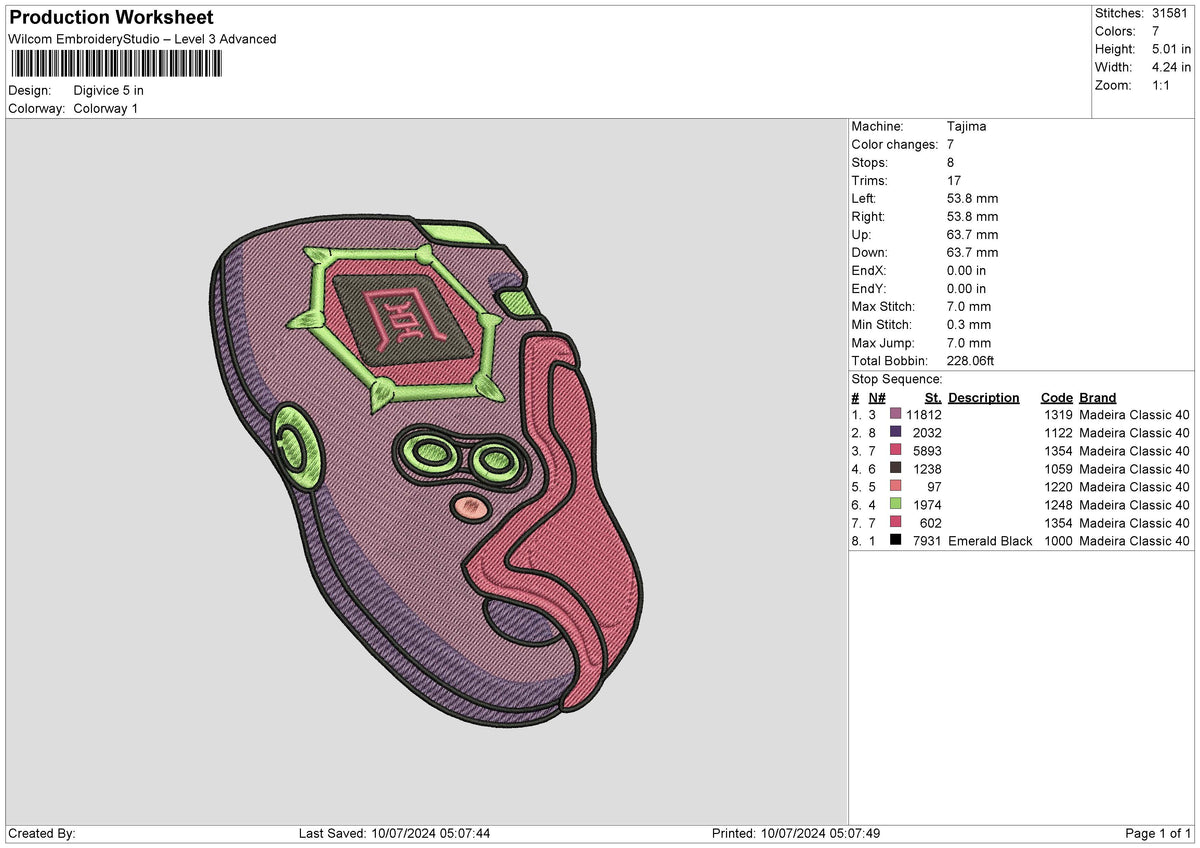Click the 'Color changes:' label
Screen dimensions: 1200x848
click(x=895, y=145)
